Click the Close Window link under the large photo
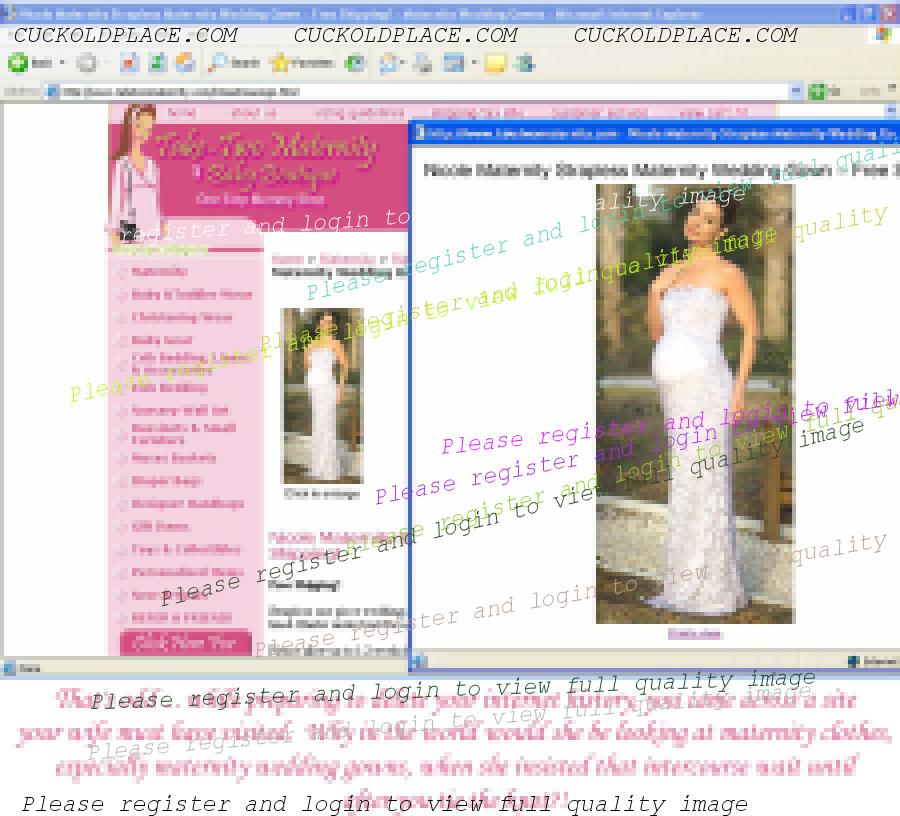Screen dimensions: 900x816 point(694,634)
